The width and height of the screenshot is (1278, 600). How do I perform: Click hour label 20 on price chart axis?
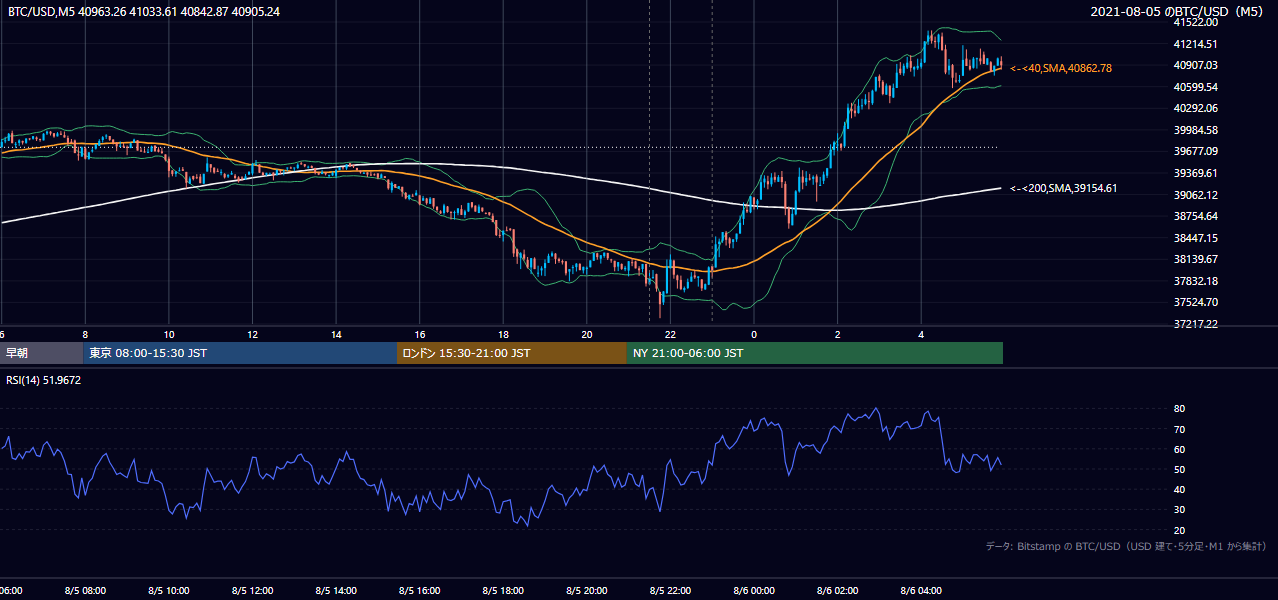[x=587, y=335]
